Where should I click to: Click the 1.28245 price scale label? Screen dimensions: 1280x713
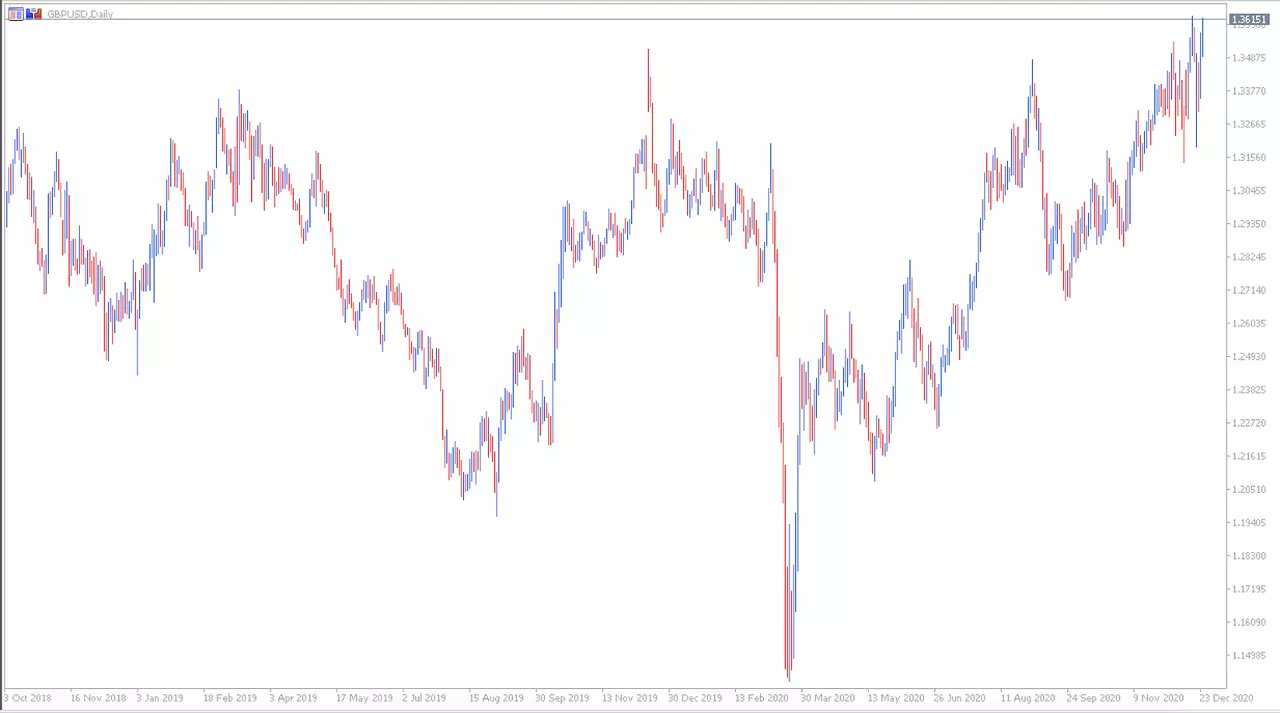tap(1250, 257)
